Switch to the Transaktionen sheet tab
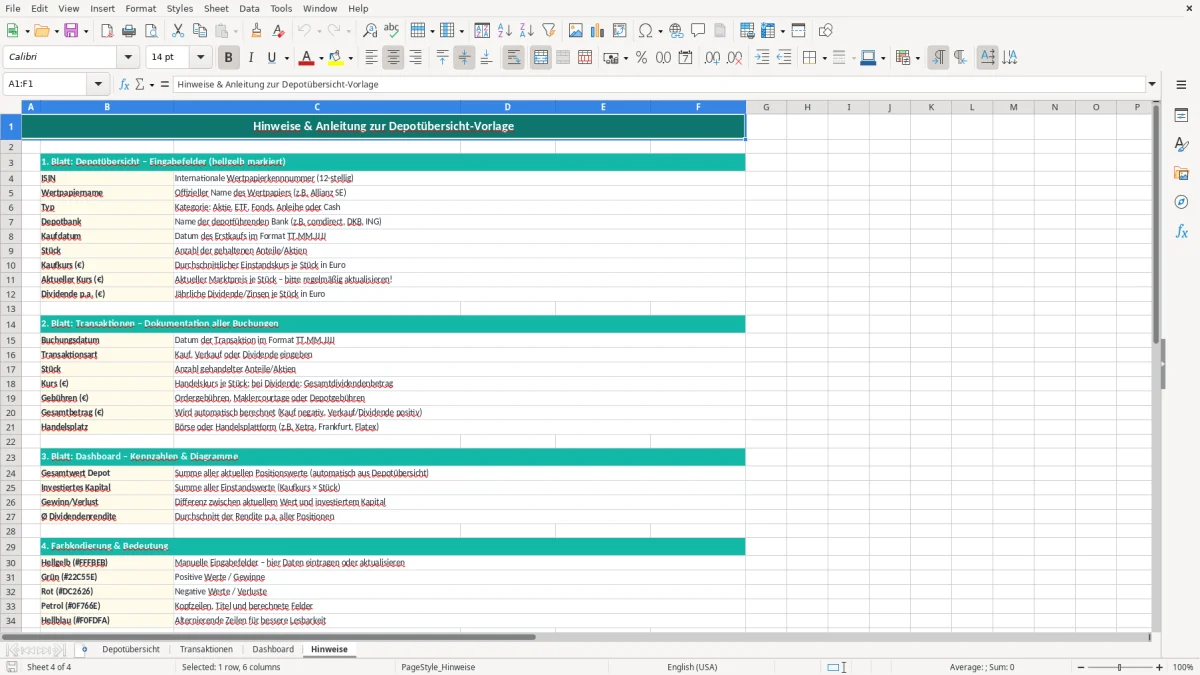 click(x=206, y=649)
